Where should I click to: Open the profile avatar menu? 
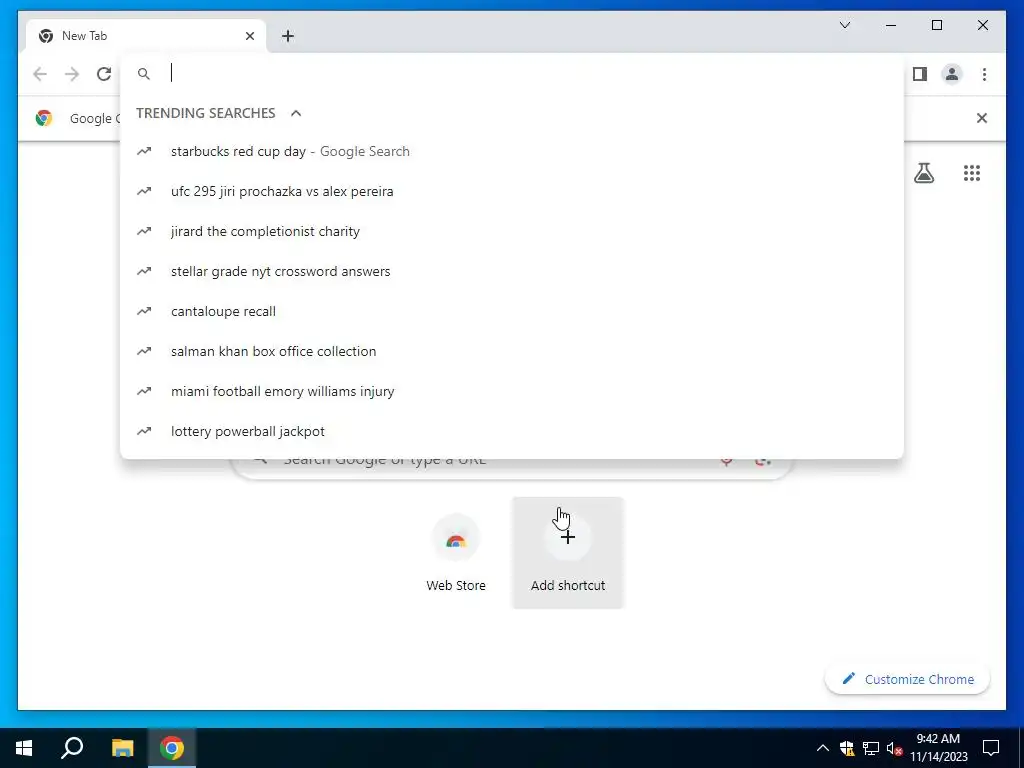(x=952, y=74)
